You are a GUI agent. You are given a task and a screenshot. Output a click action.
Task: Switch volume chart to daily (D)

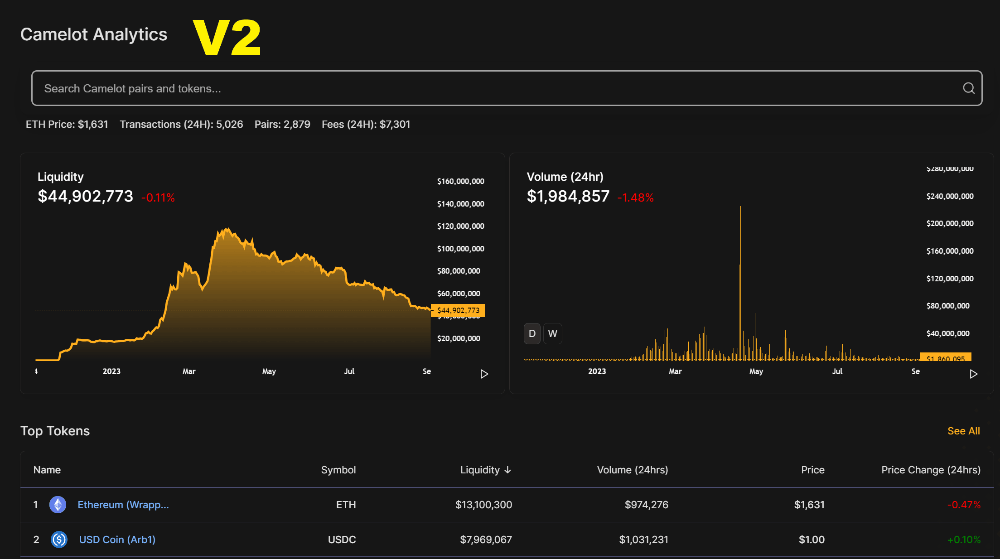click(532, 334)
